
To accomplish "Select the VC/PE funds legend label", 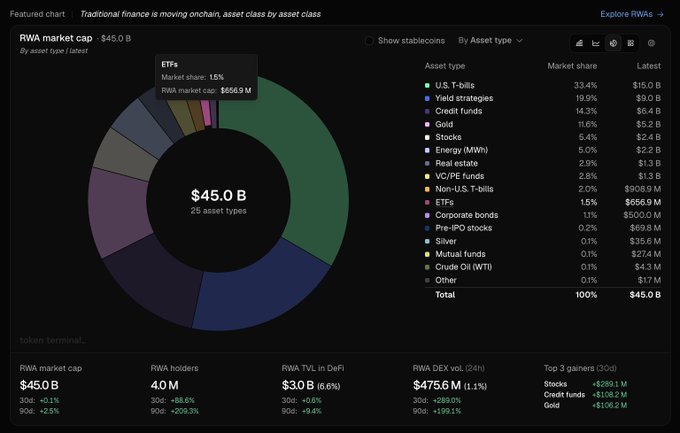I will pos(459,176).
